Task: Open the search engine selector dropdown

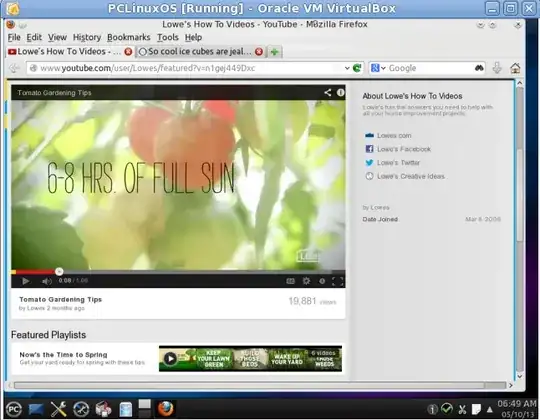Action: click(378, 68)
